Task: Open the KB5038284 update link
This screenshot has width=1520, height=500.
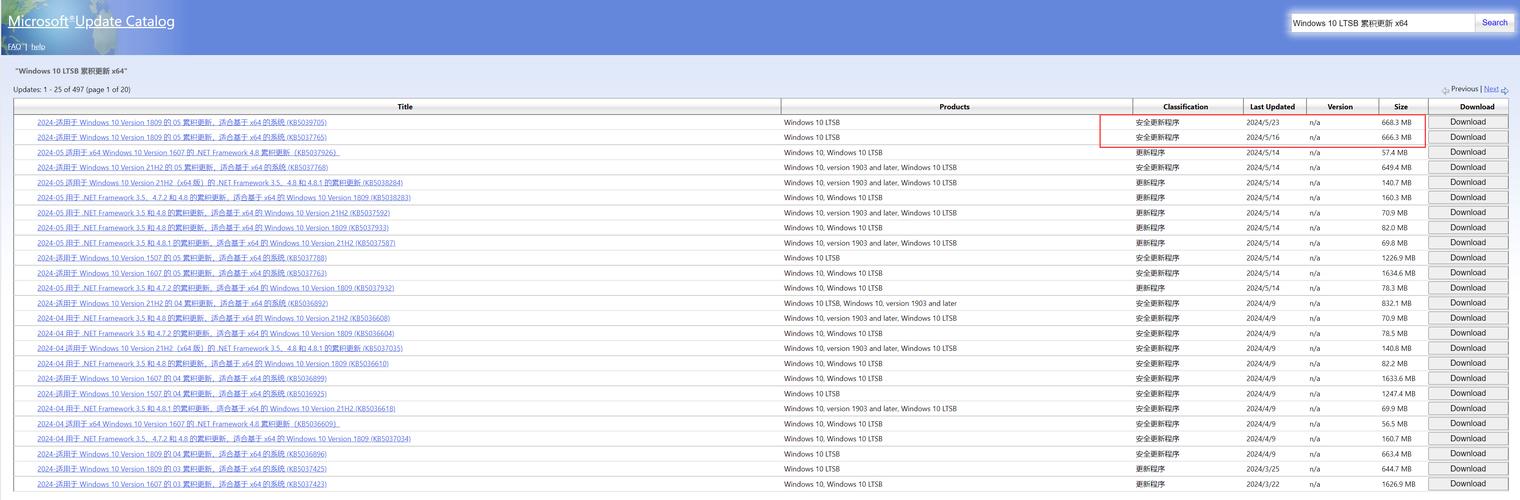Action: tap(220, 182)
